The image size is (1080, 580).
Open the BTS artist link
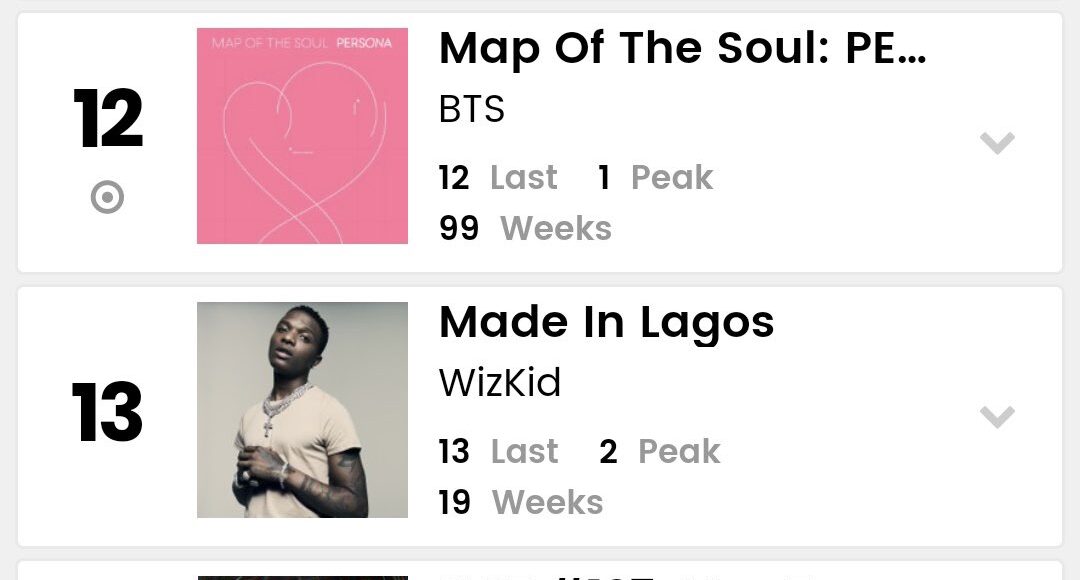[472, 109]
